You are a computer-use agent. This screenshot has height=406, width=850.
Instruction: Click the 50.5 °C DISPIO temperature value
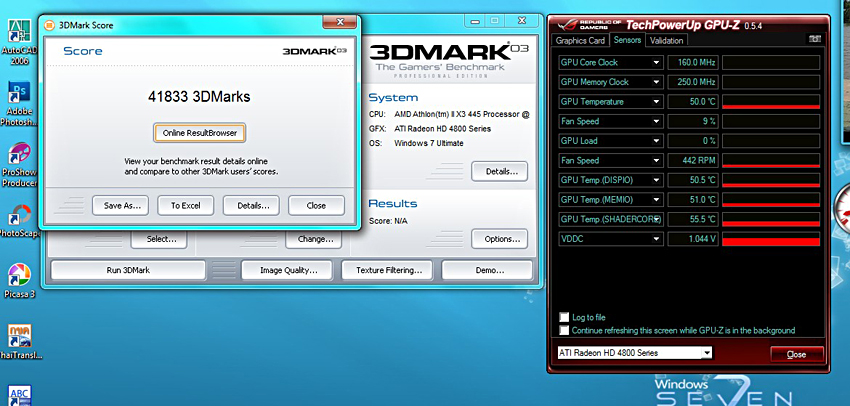(x=693, y=180)
